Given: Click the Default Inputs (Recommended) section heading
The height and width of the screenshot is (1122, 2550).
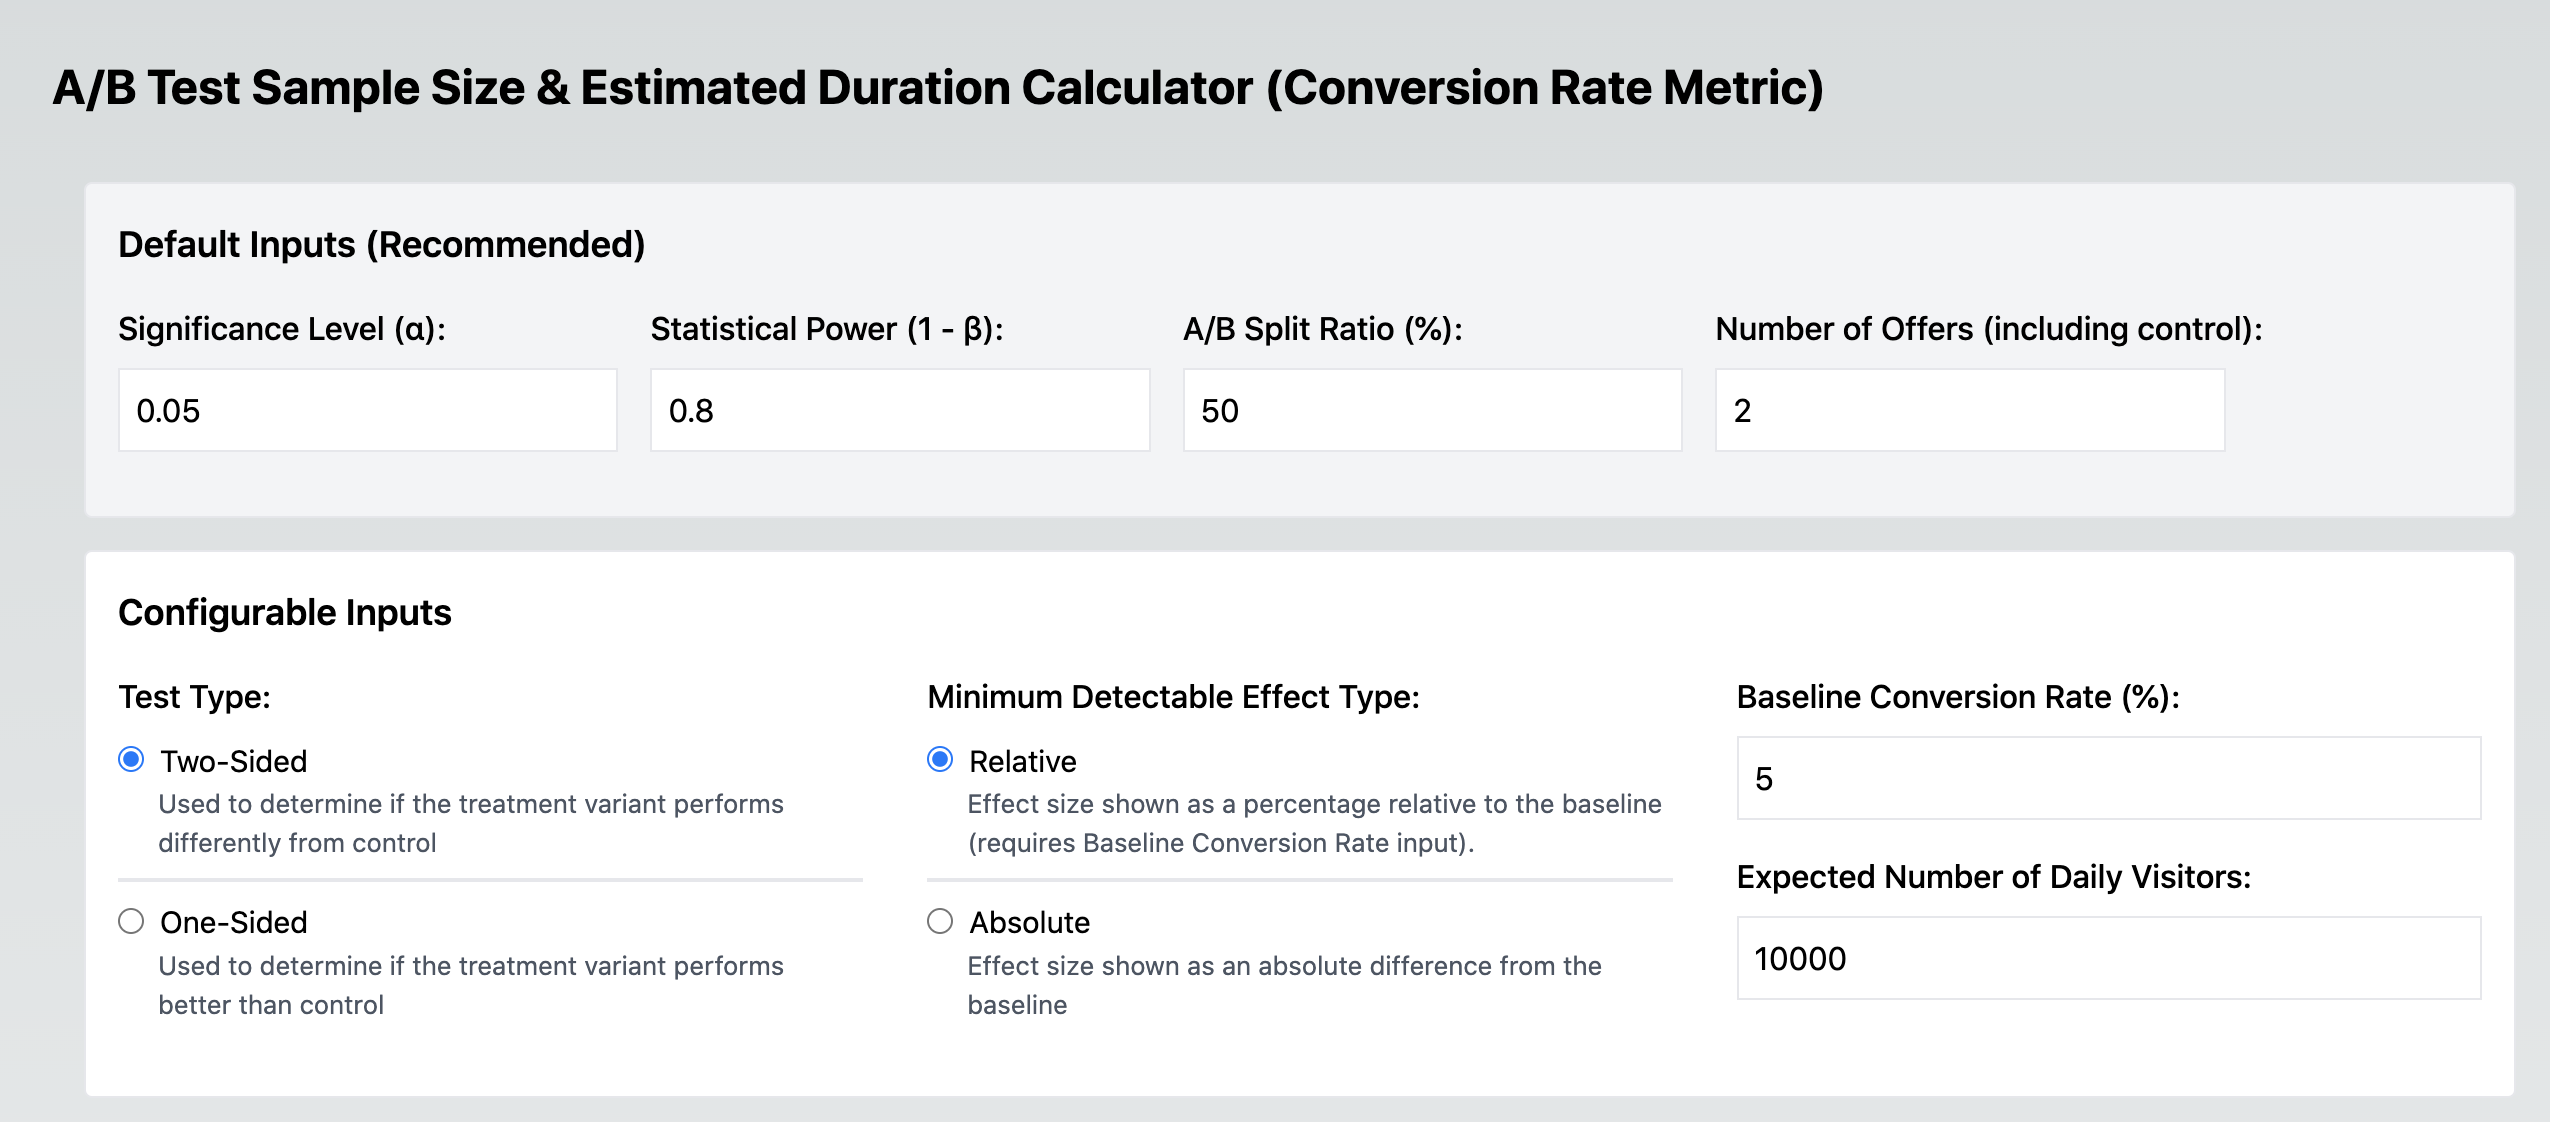Looking at the screenshot, I should click(x=380, y=241).
